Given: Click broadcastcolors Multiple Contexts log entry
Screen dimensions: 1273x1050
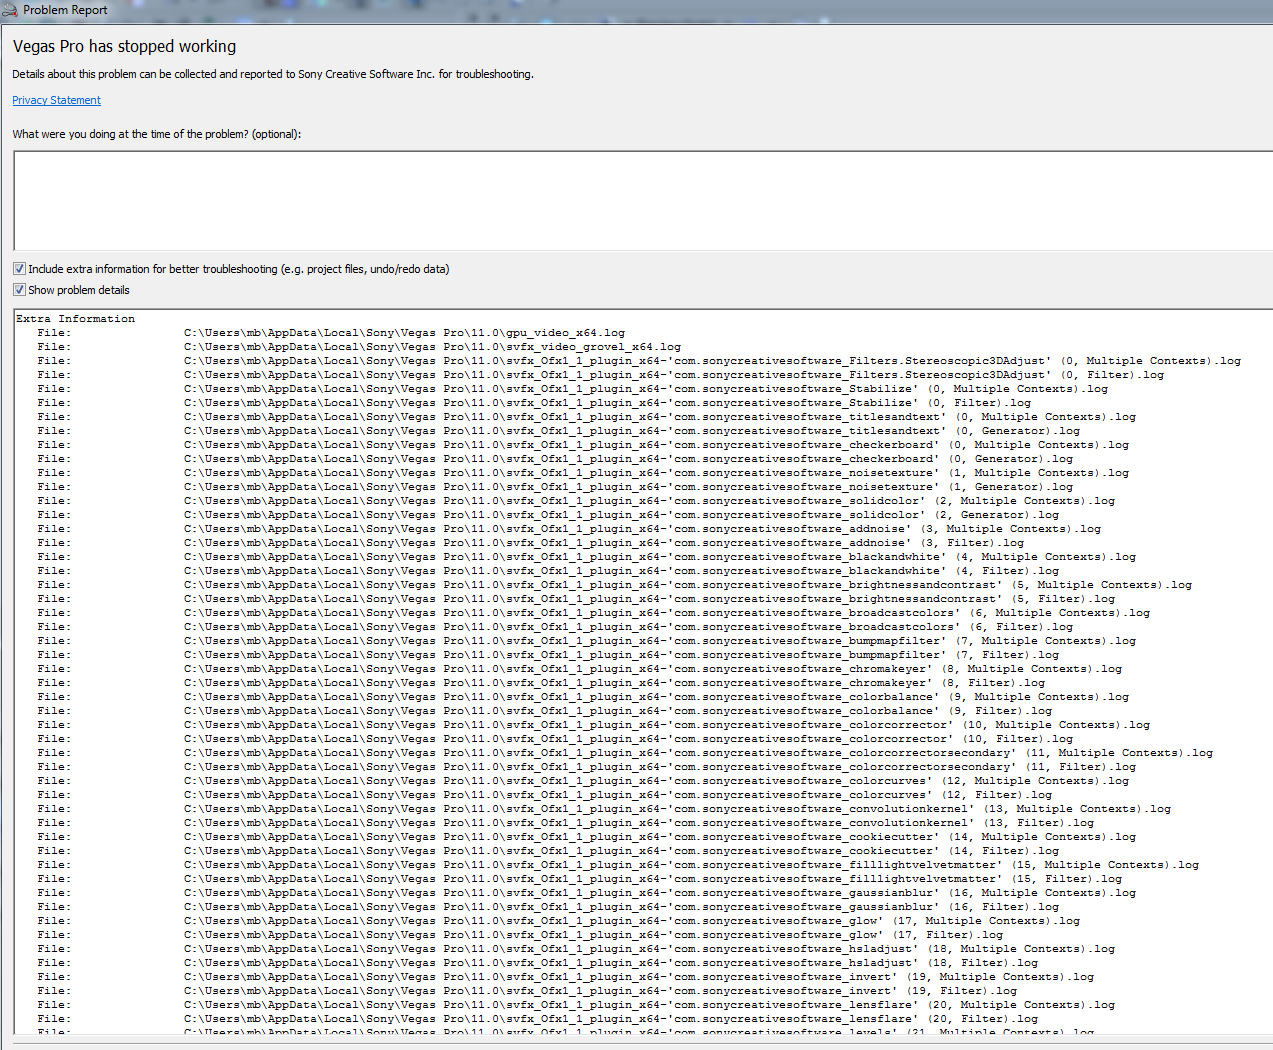Looking at the screenshot, I should point(594,613).
